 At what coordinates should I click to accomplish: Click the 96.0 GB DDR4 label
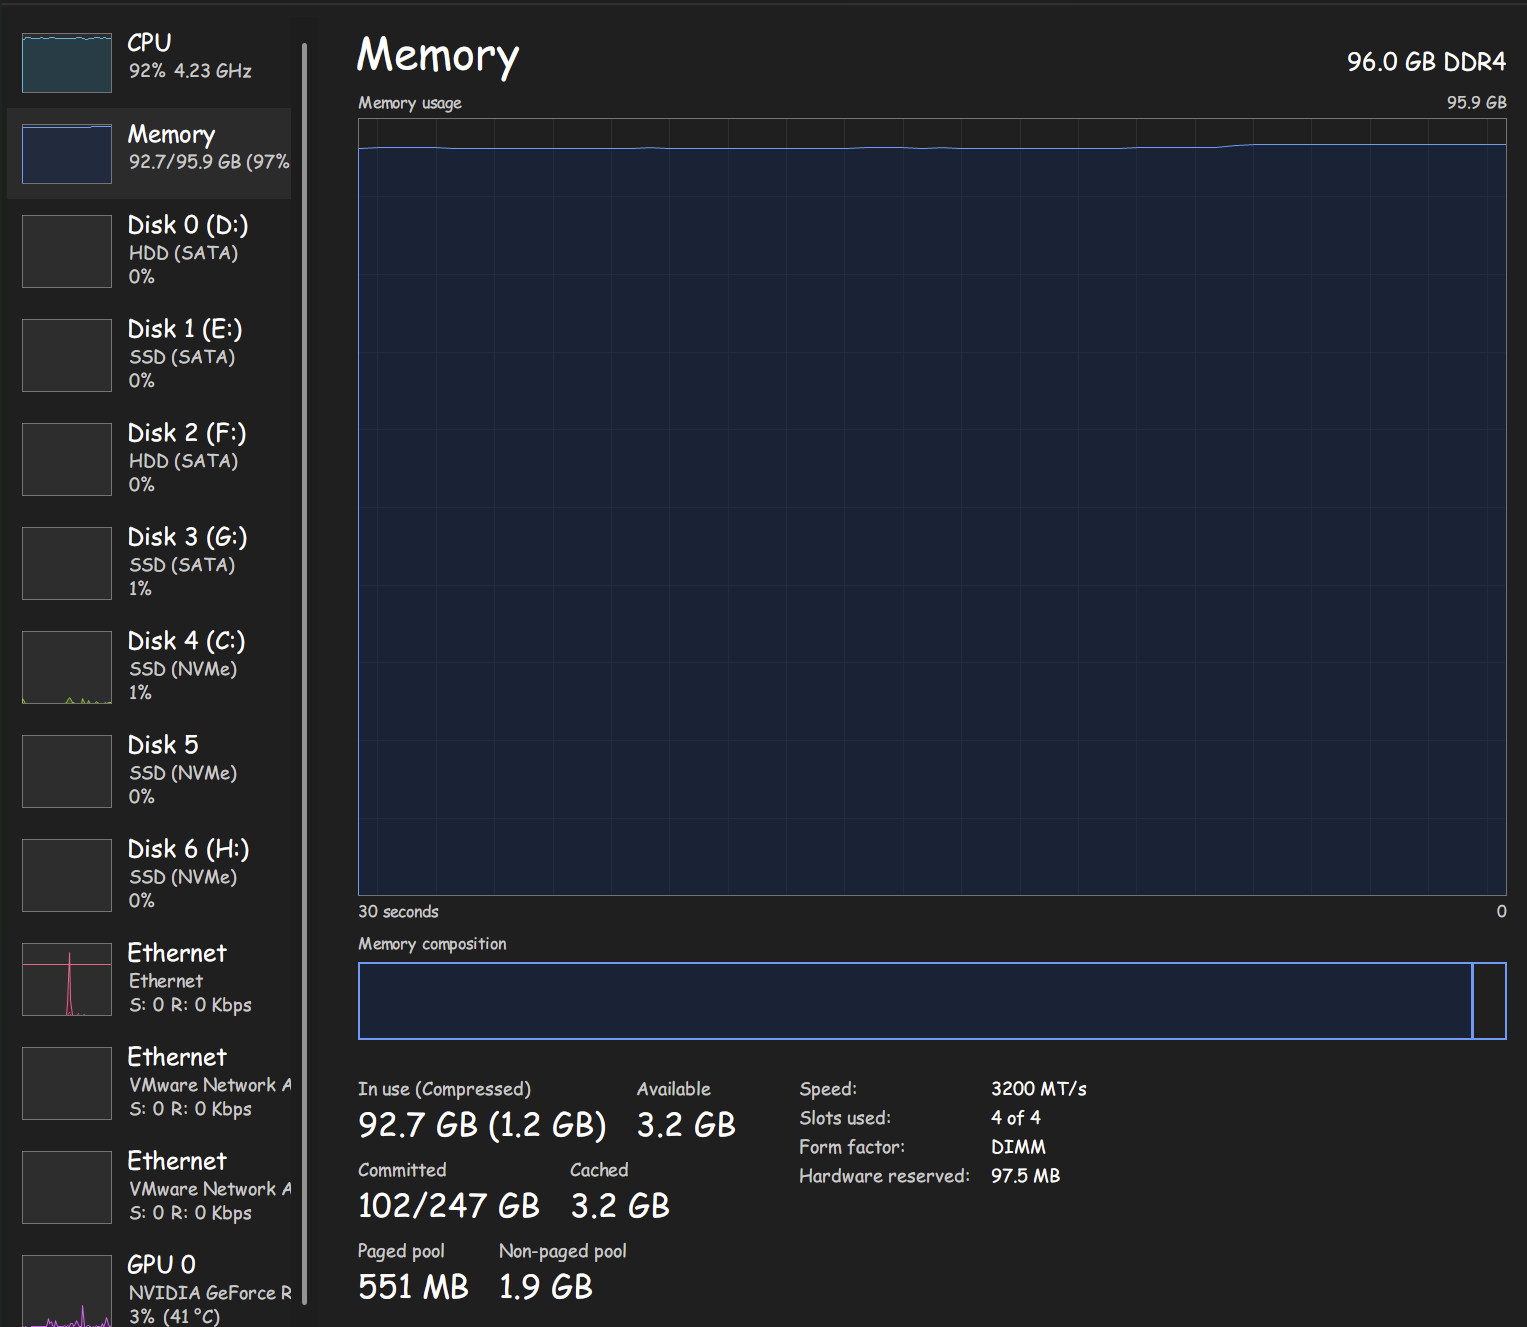pyautogui.click(x=1426, y=62)
